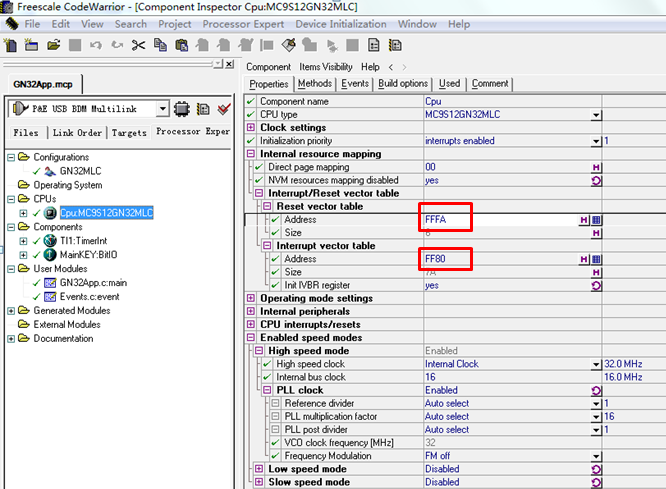Open High speed clock source dropdown
This screenshot has height=489, width=666.
click(596, 365)
